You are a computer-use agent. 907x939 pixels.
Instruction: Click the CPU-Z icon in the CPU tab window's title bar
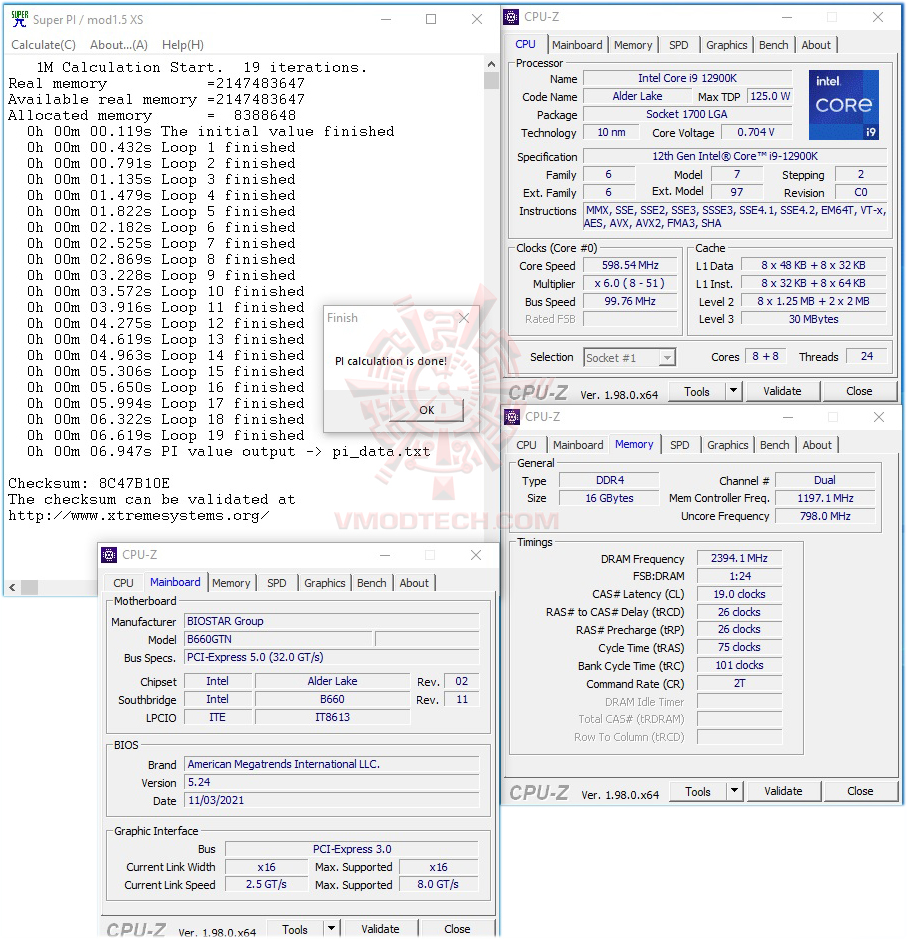[x=511, y=17]
